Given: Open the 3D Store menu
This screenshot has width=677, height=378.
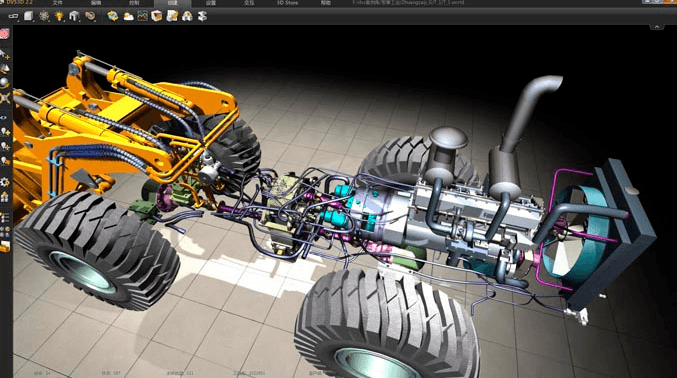Looking at the screenshot, I should click(x=288, y=3).
